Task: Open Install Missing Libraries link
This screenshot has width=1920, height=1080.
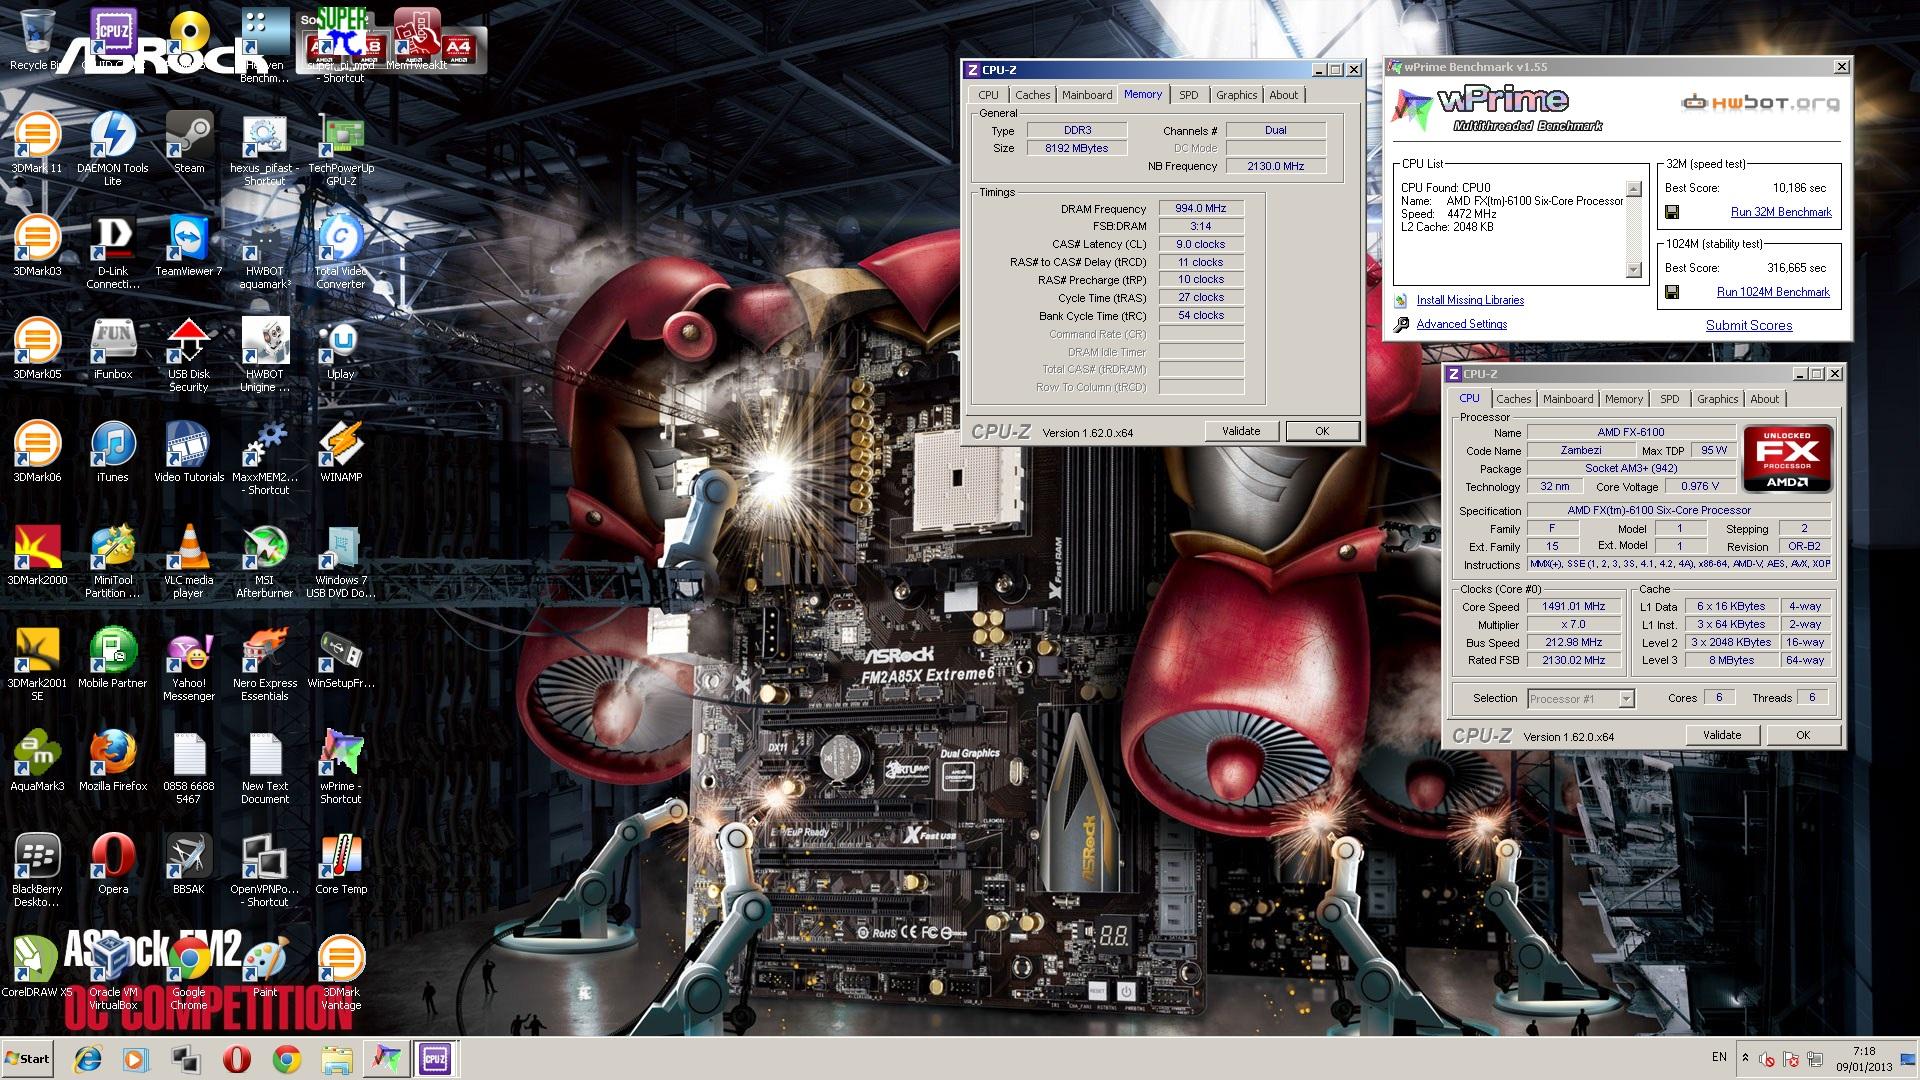Action: pyautogui.click(x=1470, y=300)
